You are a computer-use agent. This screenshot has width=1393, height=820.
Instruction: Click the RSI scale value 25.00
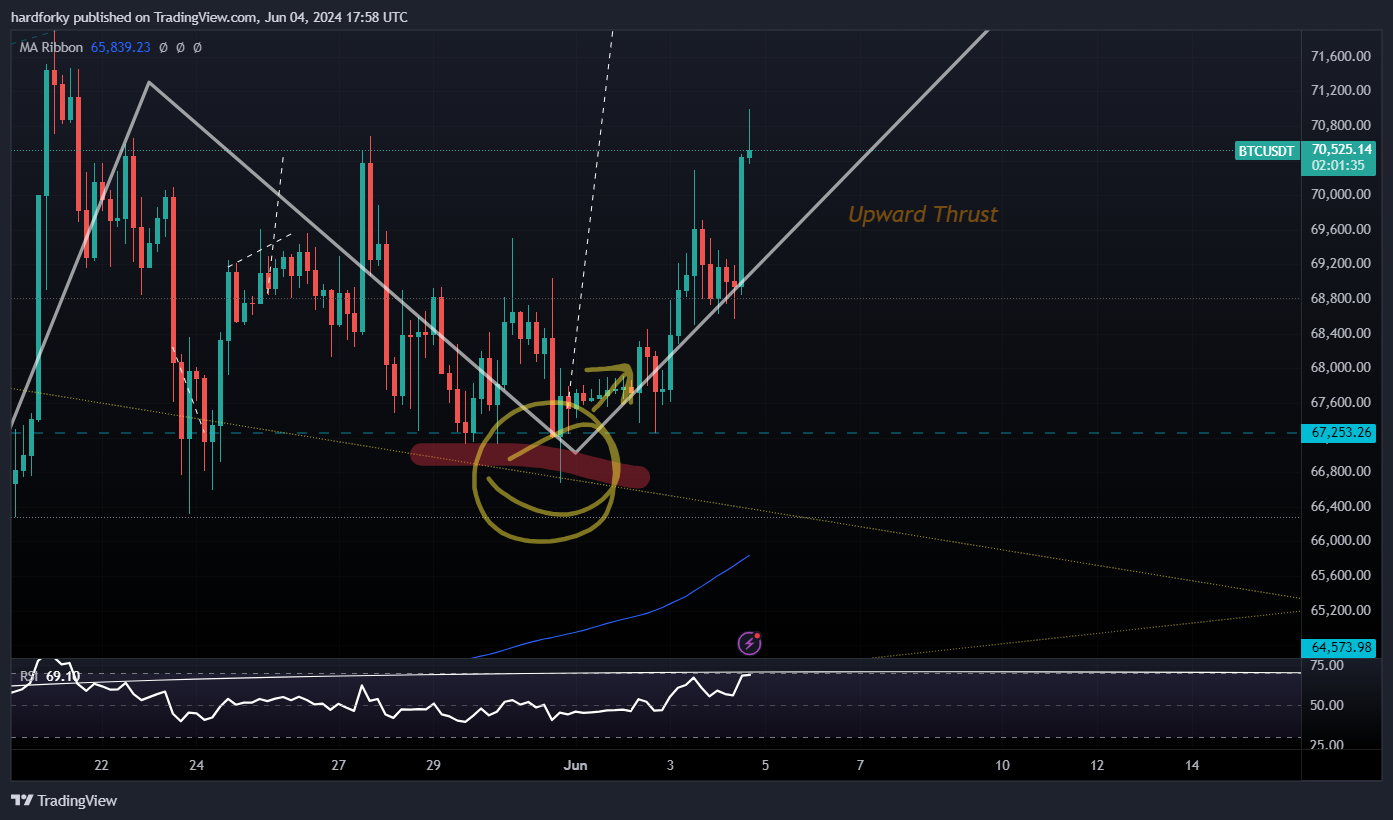coord(1325,746)
